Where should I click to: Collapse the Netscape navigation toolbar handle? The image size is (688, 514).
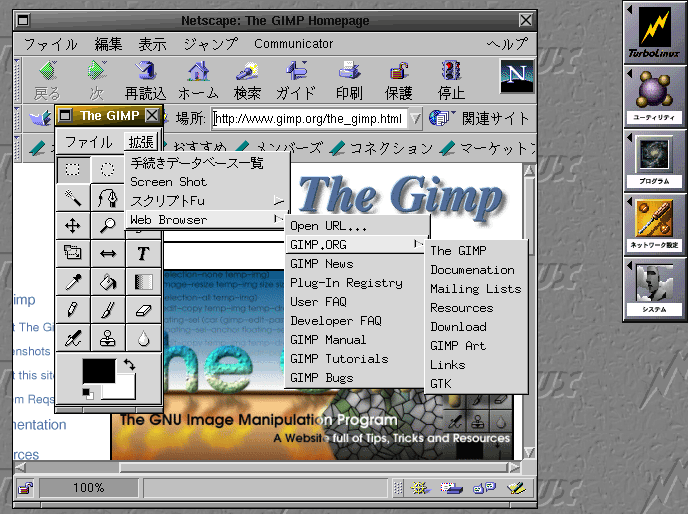[17, 80]
